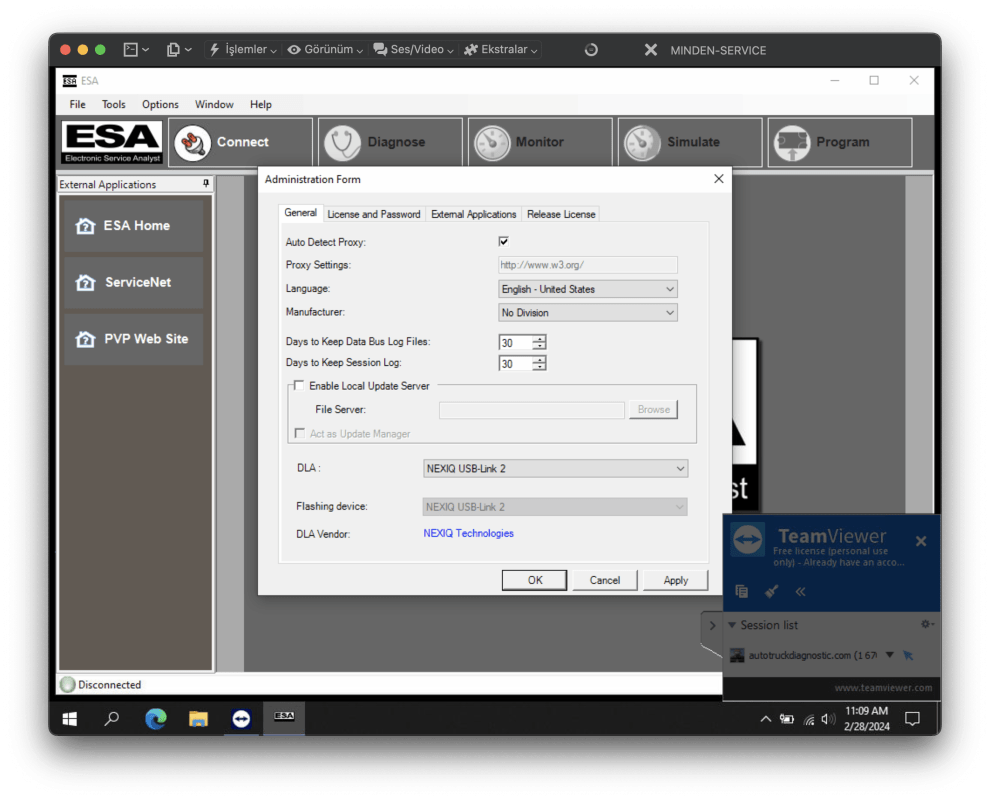Expand the Ses/Video menu
The image size is (990, 800).
pyautogui.click(x=414, y=50)
